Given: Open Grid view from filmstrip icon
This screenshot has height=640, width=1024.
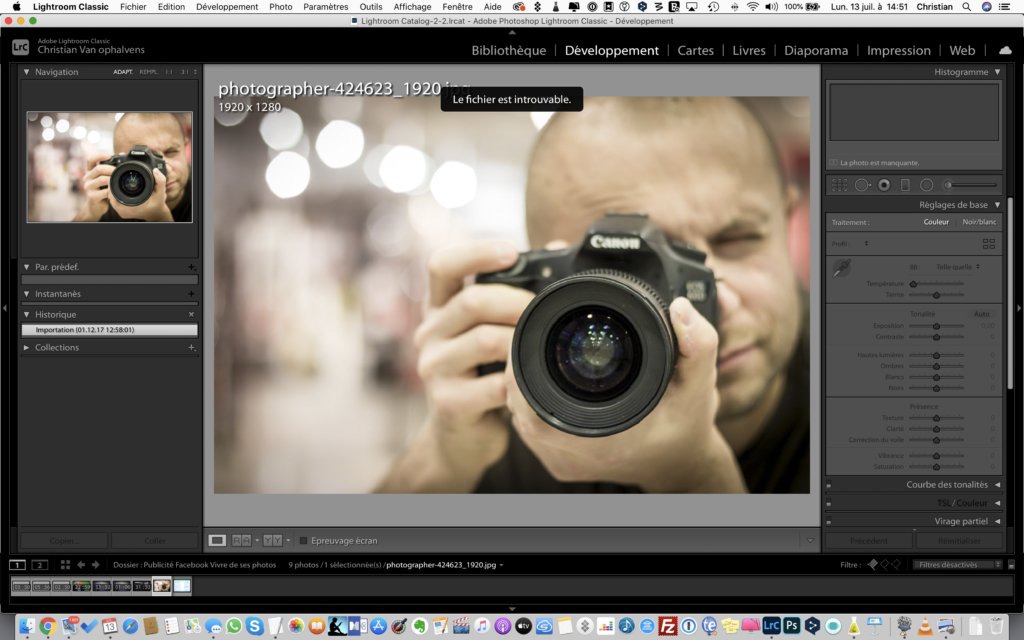Looking at the screenshot, I should pyautogui.click(x=65, y=565).
